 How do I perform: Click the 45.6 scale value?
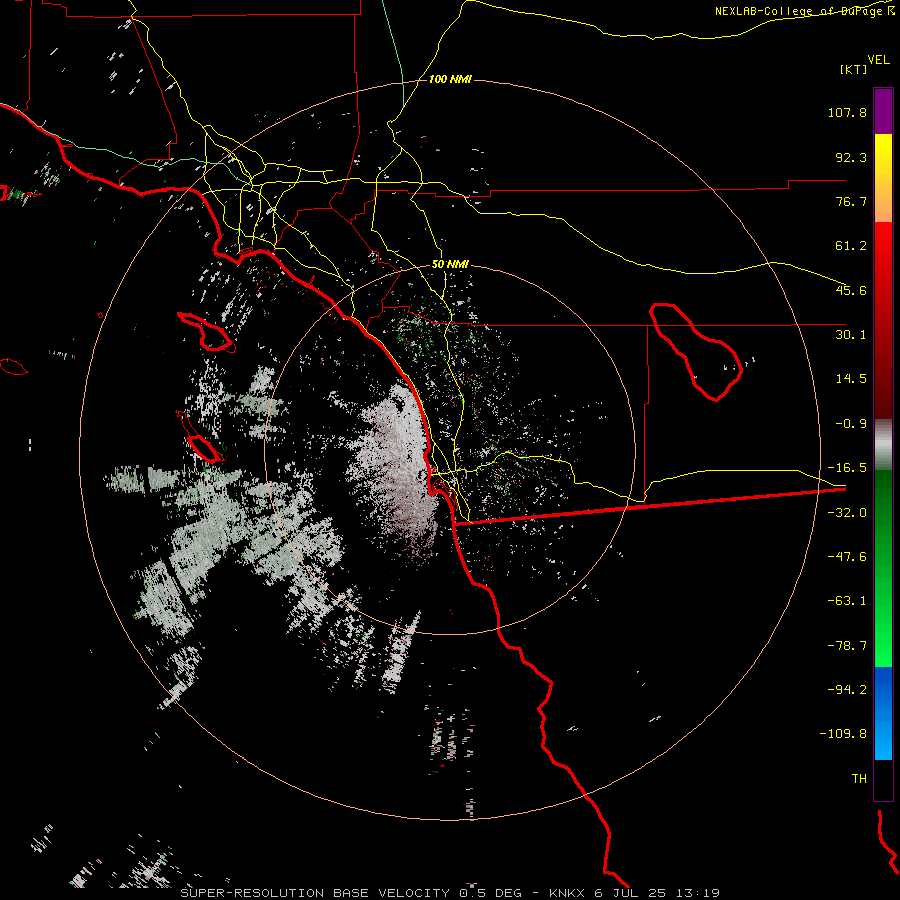(x=851, y=290)
